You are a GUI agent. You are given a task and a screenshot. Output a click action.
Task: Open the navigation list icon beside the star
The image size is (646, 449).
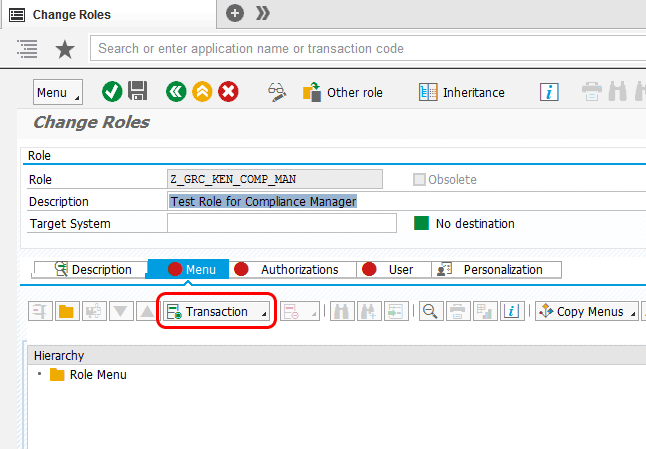click(x=27, y=49)
